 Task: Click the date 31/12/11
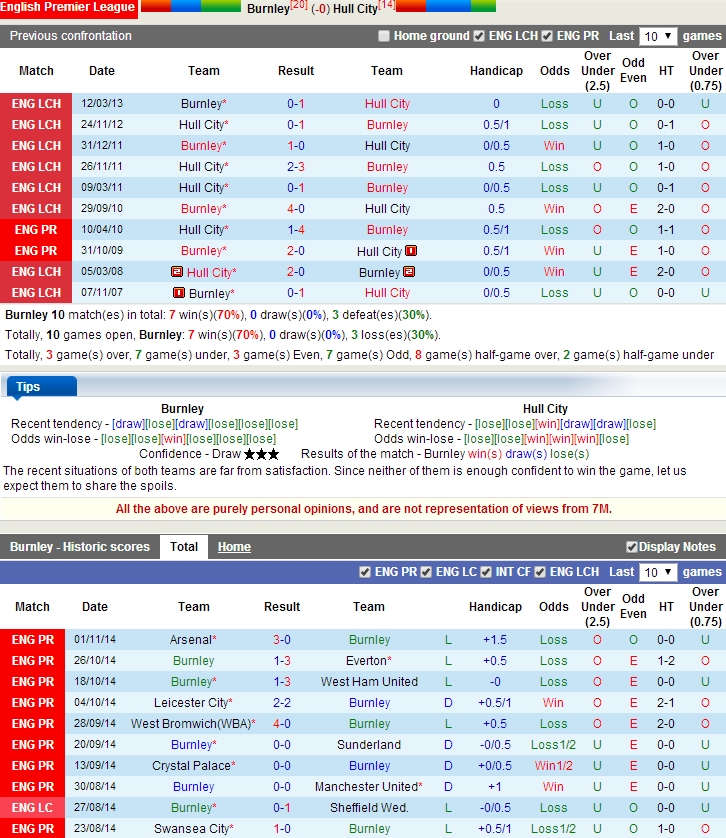click(102, 145)
